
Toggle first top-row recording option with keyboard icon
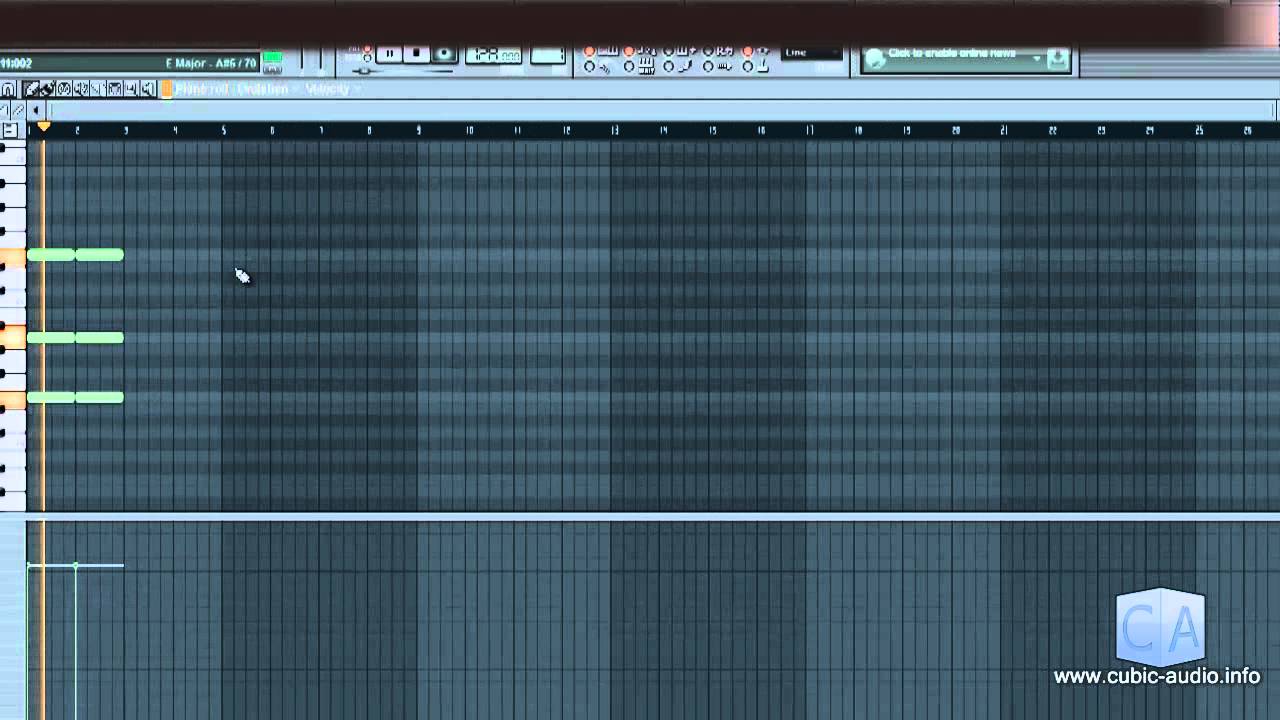click(590, 51)
